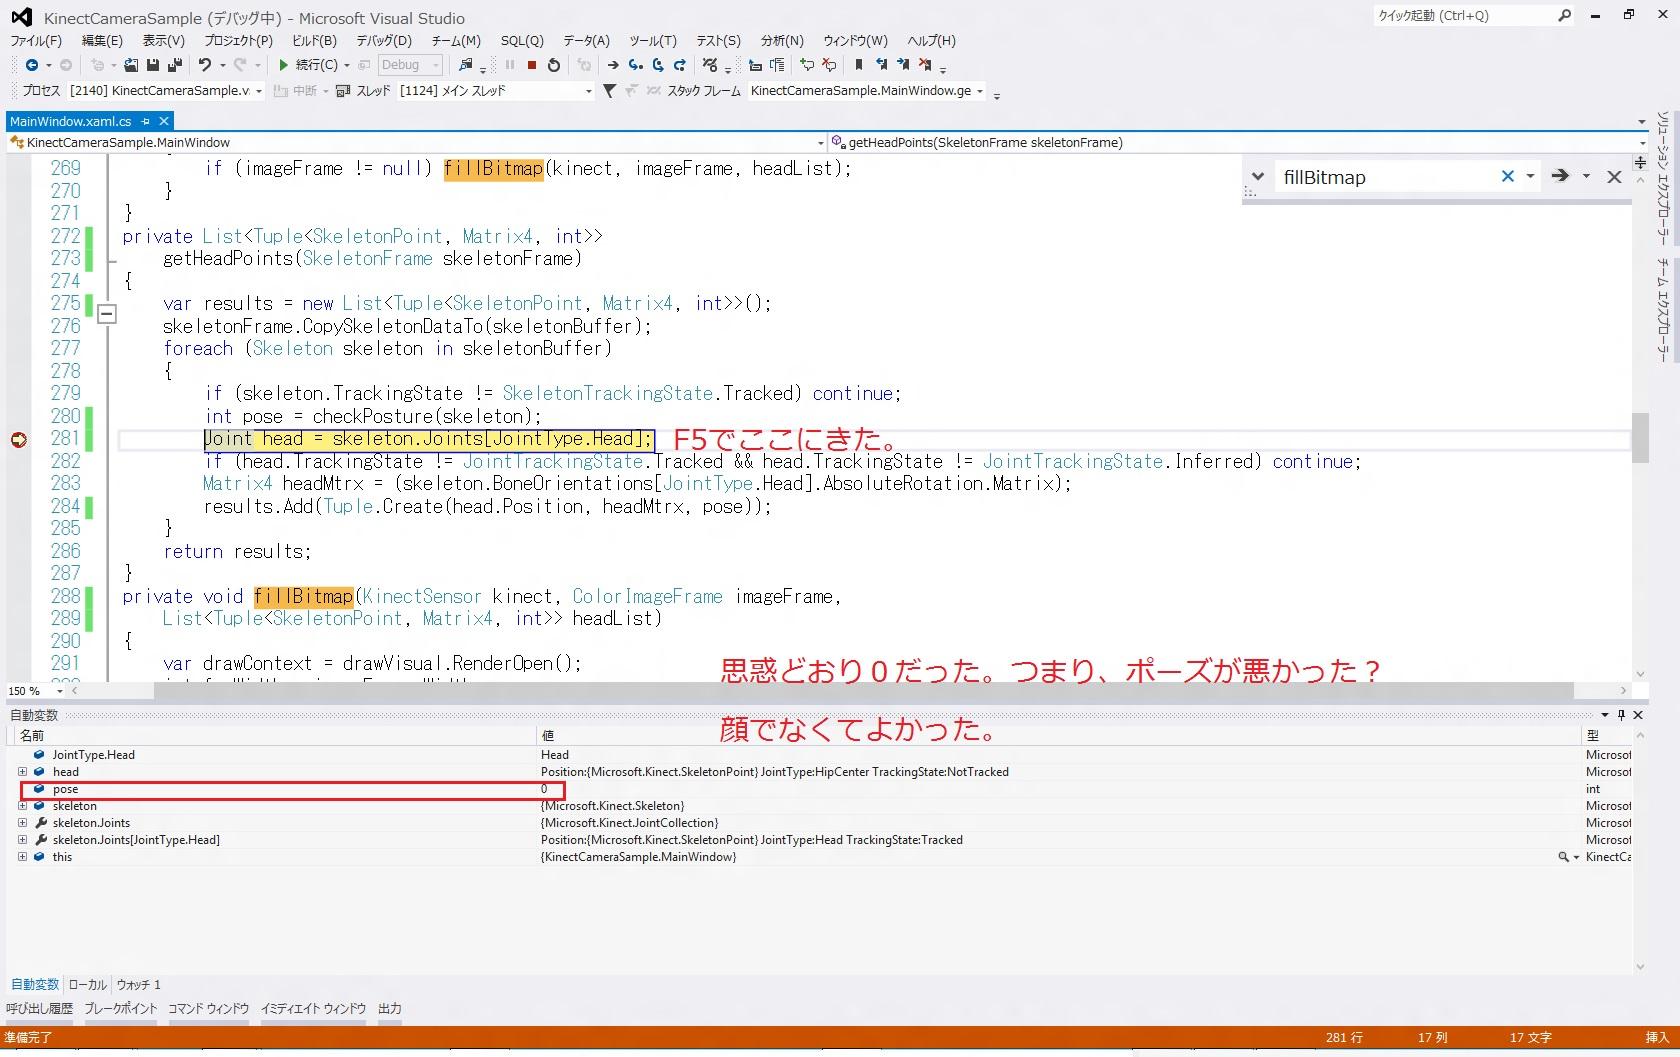Click the find next arrow button
This screenshot has width=1680, height=1057.
(1560, 176)
